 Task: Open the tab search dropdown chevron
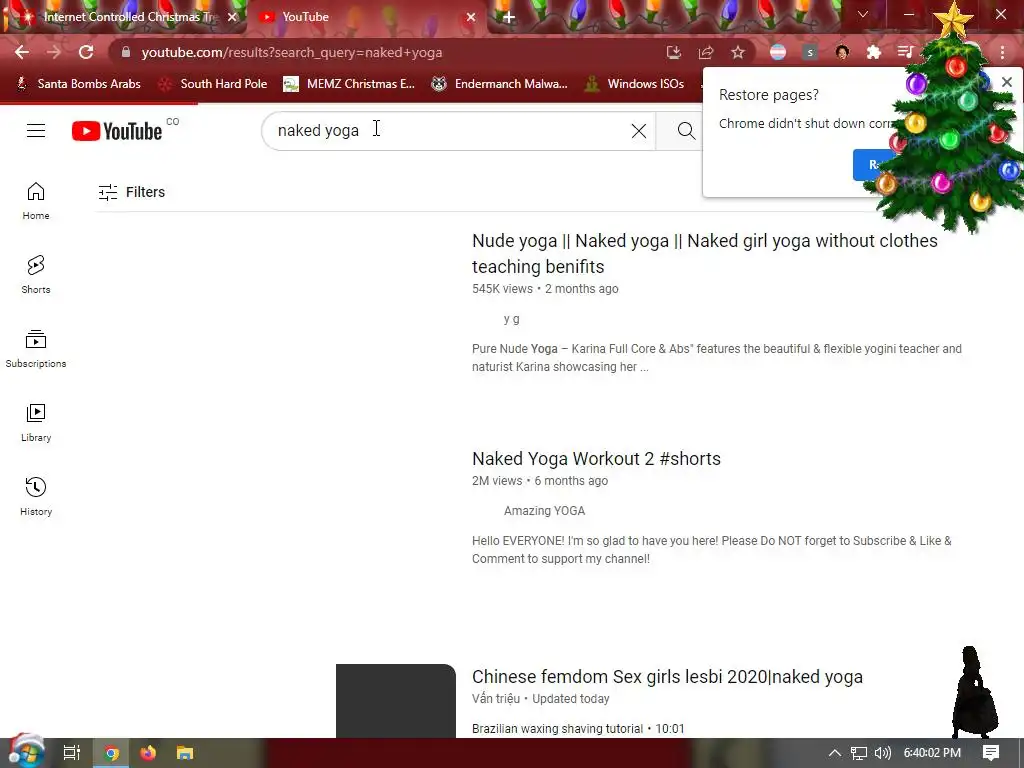pyautogui.click(x=863, y=14)
